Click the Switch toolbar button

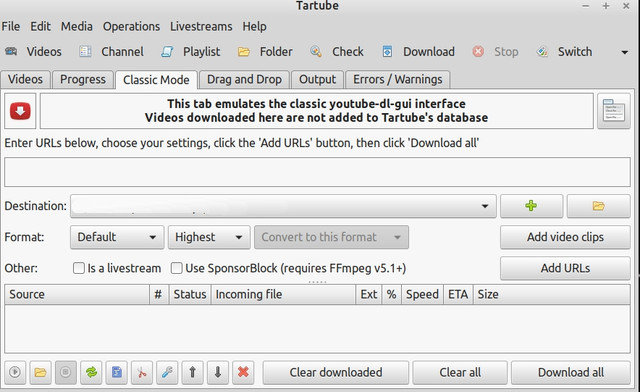pos(564,52)
